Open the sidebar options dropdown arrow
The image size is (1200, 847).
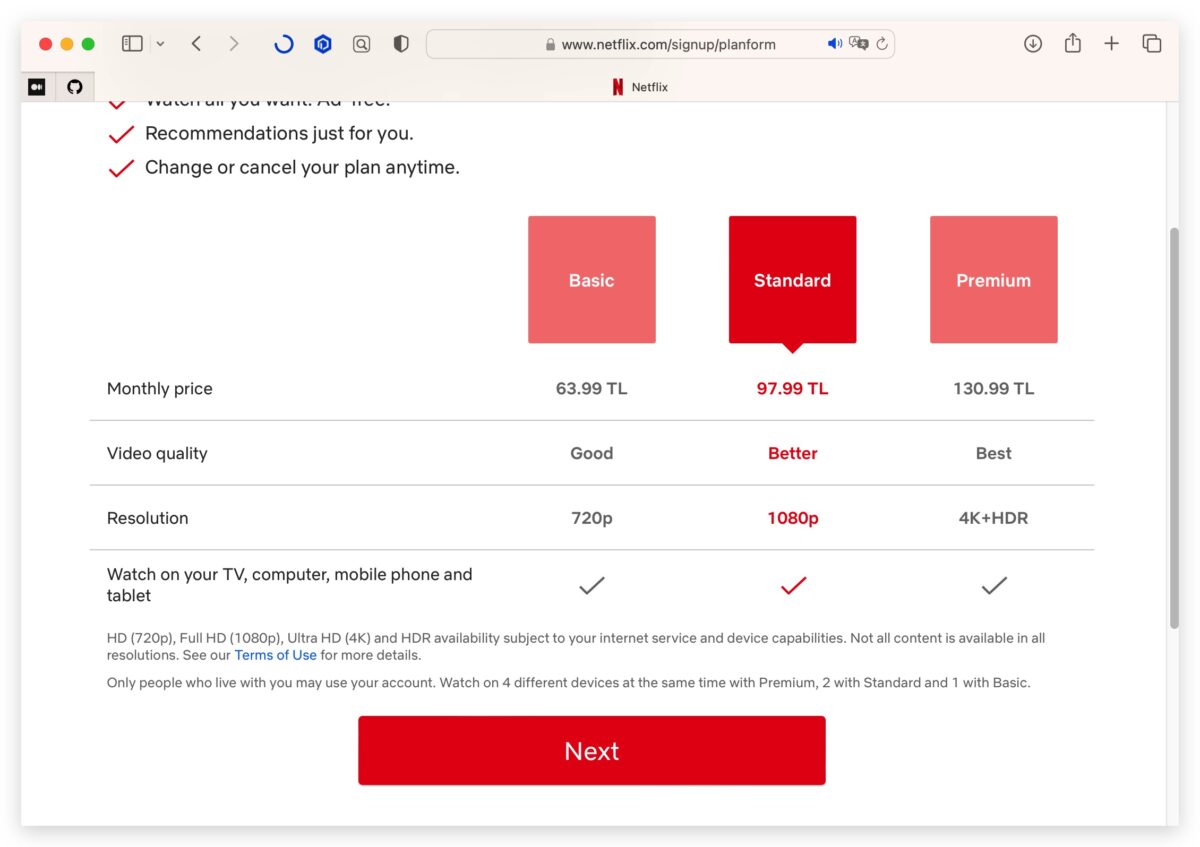[160, 44]
